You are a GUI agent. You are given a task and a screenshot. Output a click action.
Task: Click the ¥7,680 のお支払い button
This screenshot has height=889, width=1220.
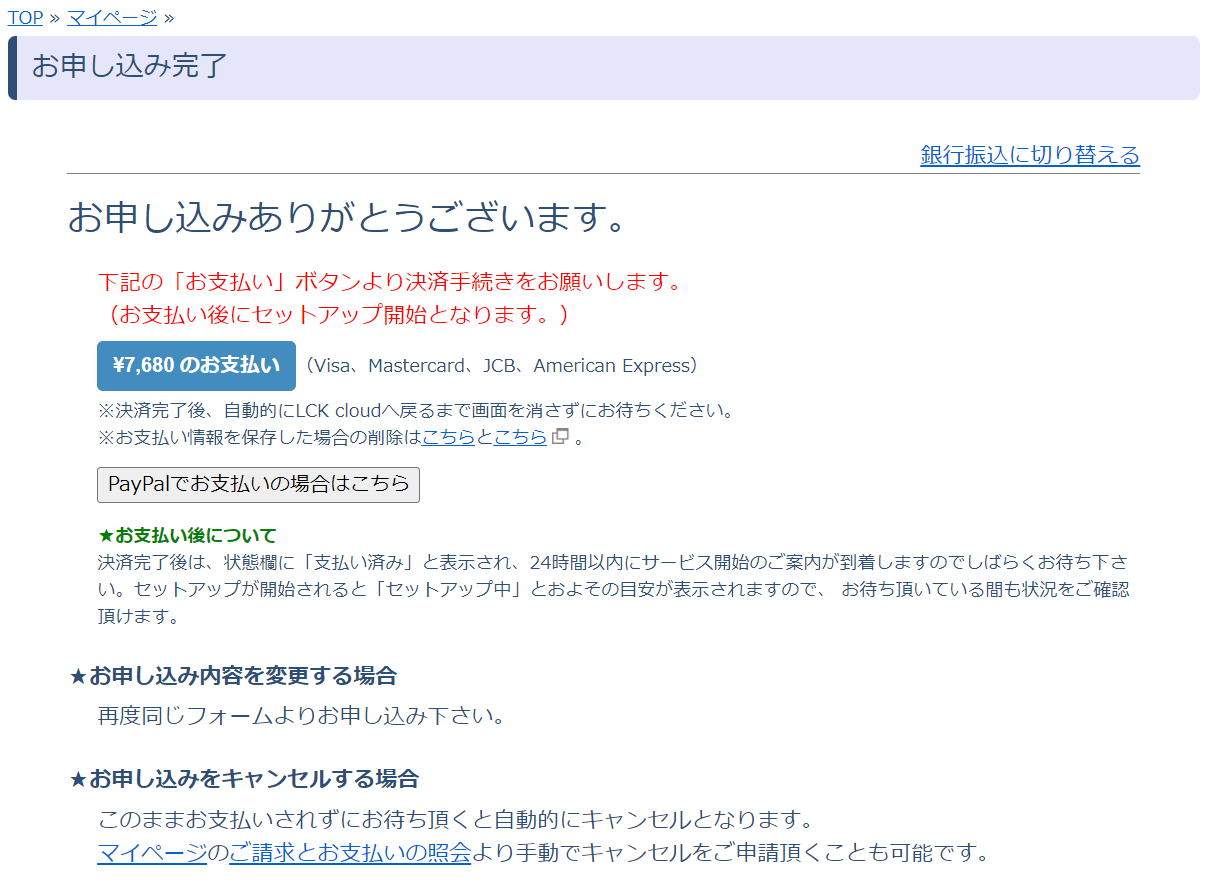pyautogui.click(x=196, y=366)
